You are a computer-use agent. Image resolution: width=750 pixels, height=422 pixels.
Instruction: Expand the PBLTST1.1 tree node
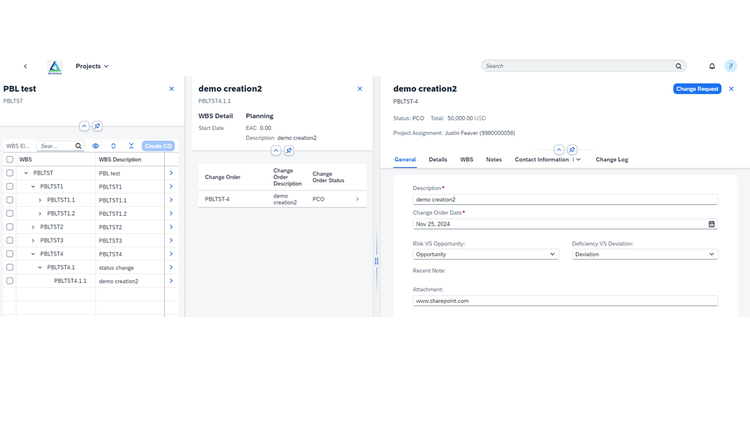pyautogui.click(x=40, y=200)
